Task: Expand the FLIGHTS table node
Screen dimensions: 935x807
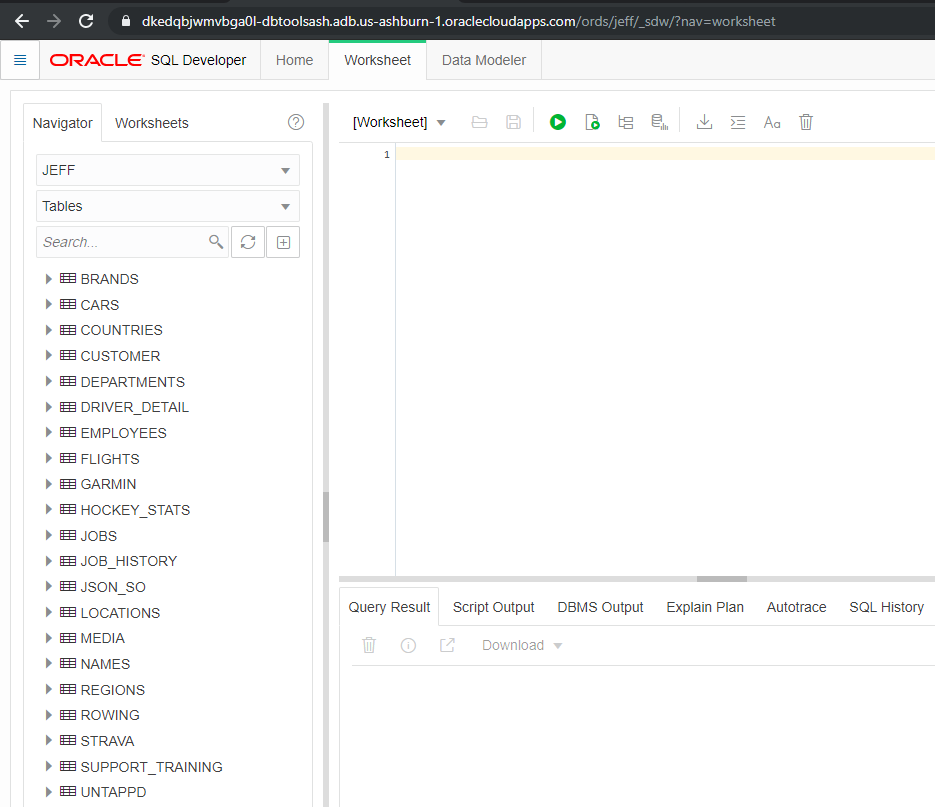Action: [49, 458]
